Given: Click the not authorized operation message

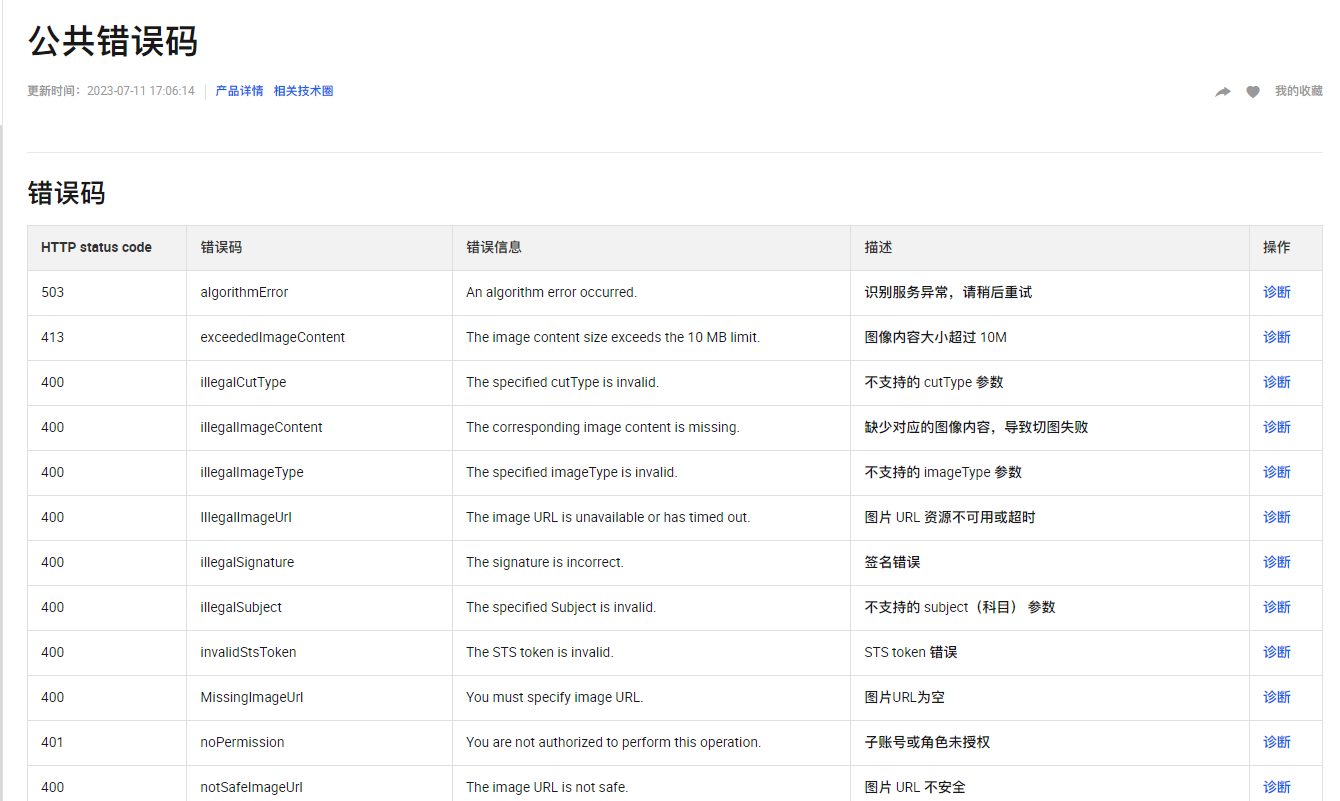Looking at the screenshot, I should coord(614,742).
